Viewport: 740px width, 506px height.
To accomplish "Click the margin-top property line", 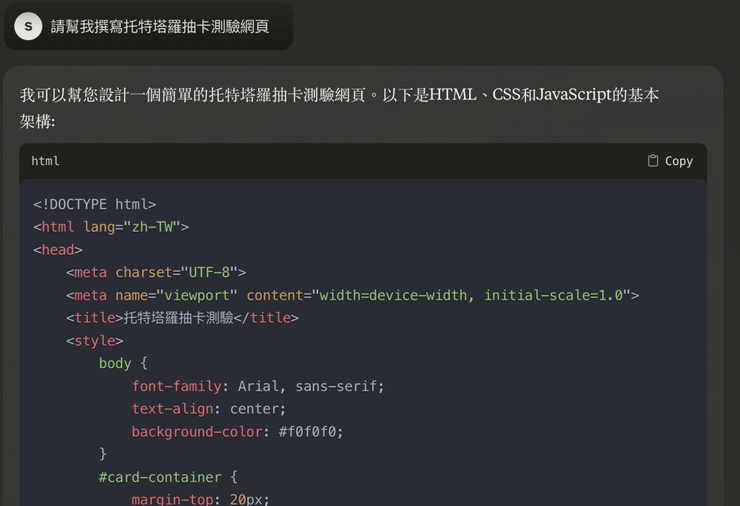I will tap(200, 499).
